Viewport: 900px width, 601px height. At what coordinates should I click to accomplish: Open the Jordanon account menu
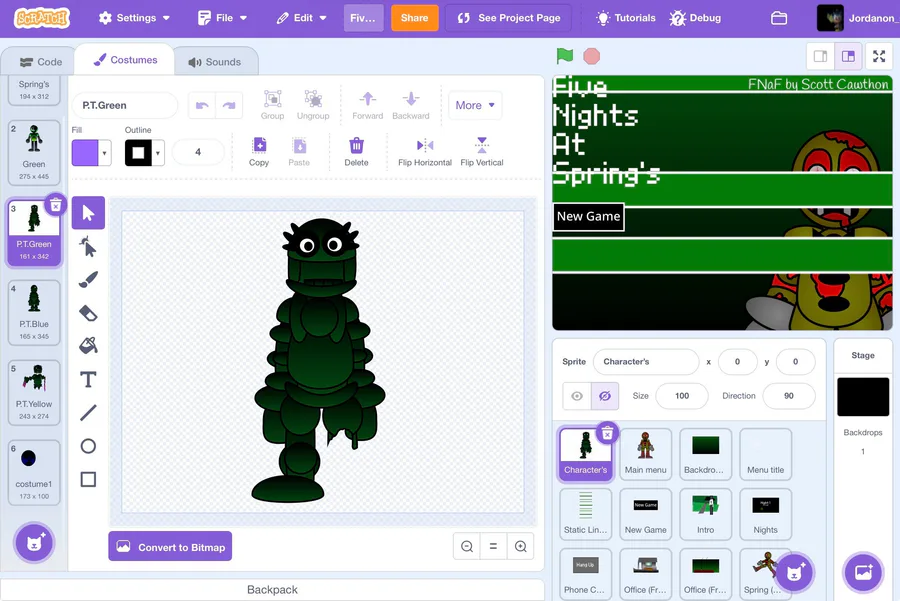[x=856, y=18]
